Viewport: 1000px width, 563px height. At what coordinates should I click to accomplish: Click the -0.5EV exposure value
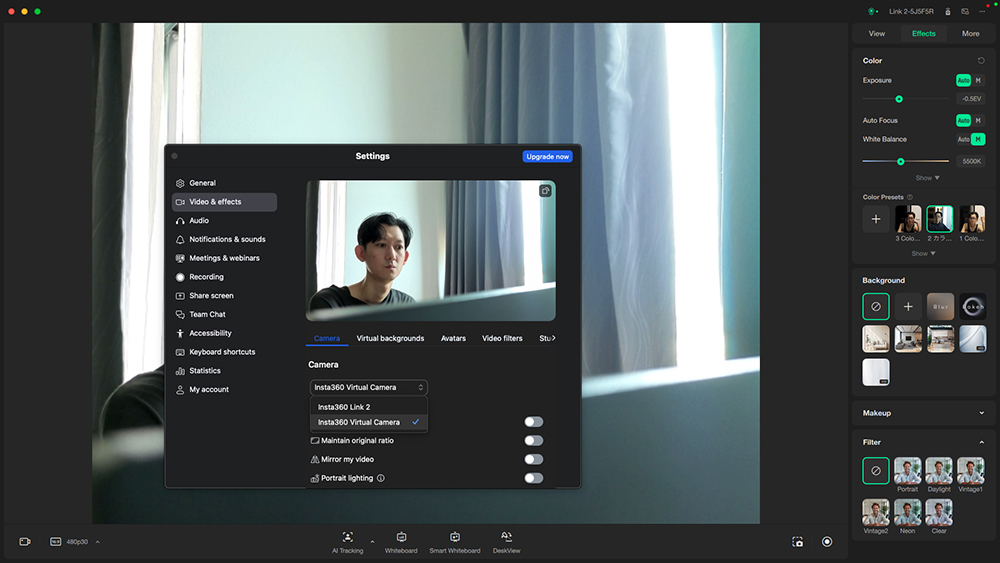971,99
